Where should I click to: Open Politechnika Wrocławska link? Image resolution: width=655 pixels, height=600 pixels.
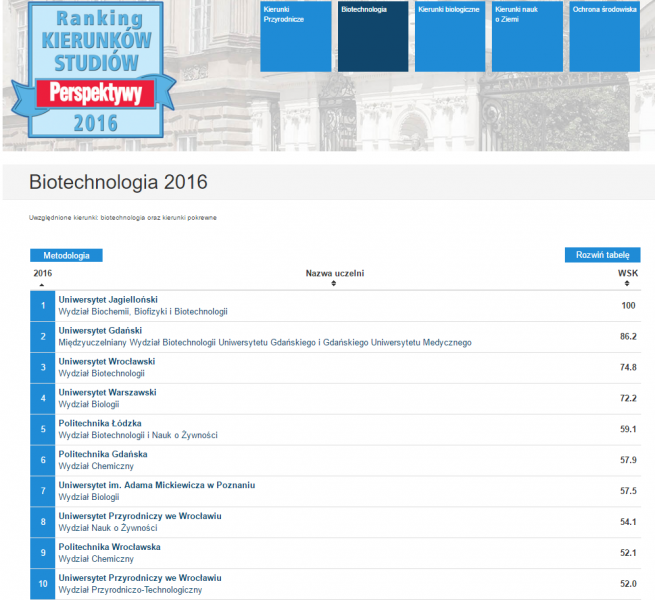point(109,547)
